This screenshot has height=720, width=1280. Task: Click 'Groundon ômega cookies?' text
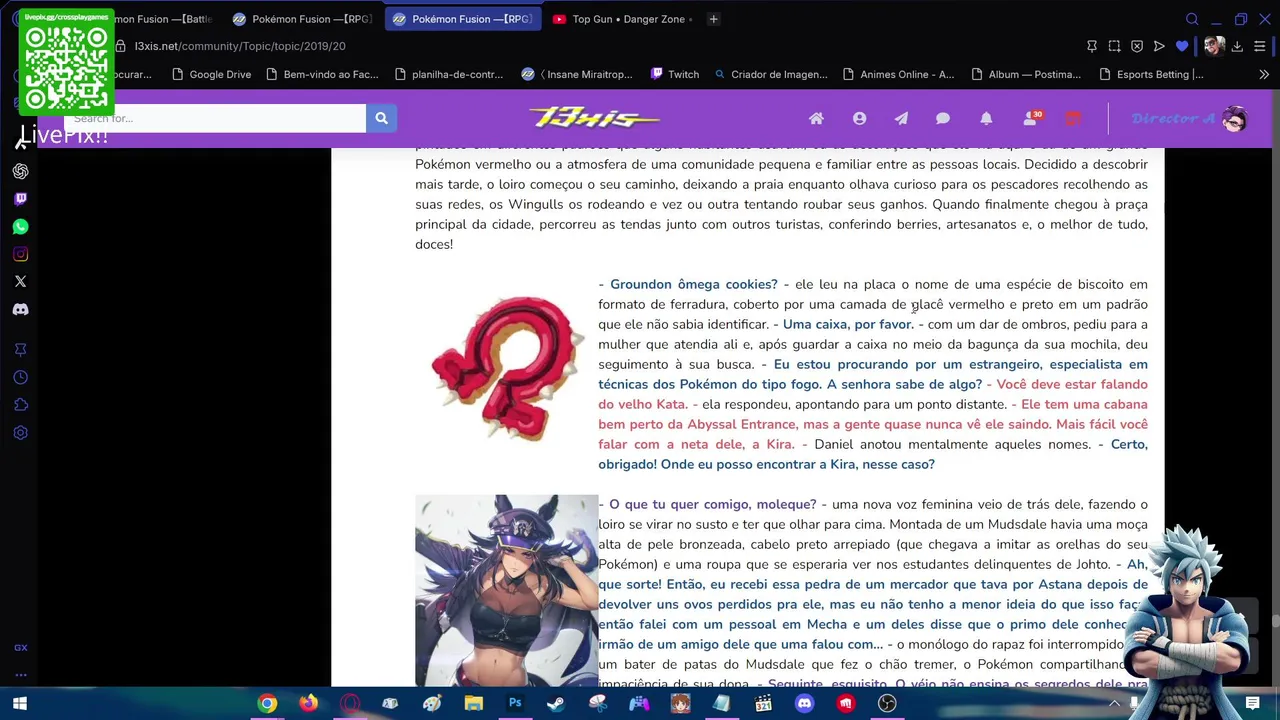tap(693, 284)
